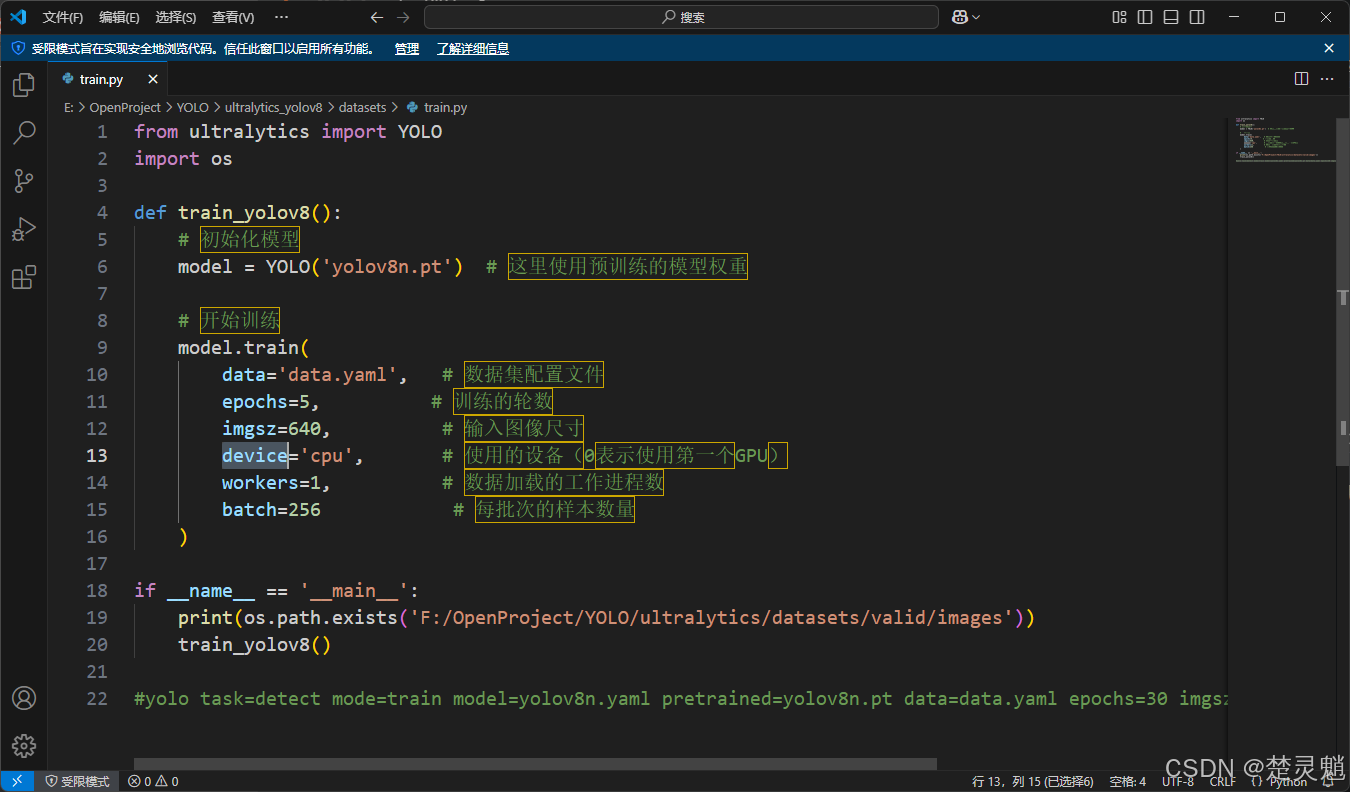Click the 管理 button in banner
Image resolution: width=1350 pixels, height=792 pixels.
point(407,48)
